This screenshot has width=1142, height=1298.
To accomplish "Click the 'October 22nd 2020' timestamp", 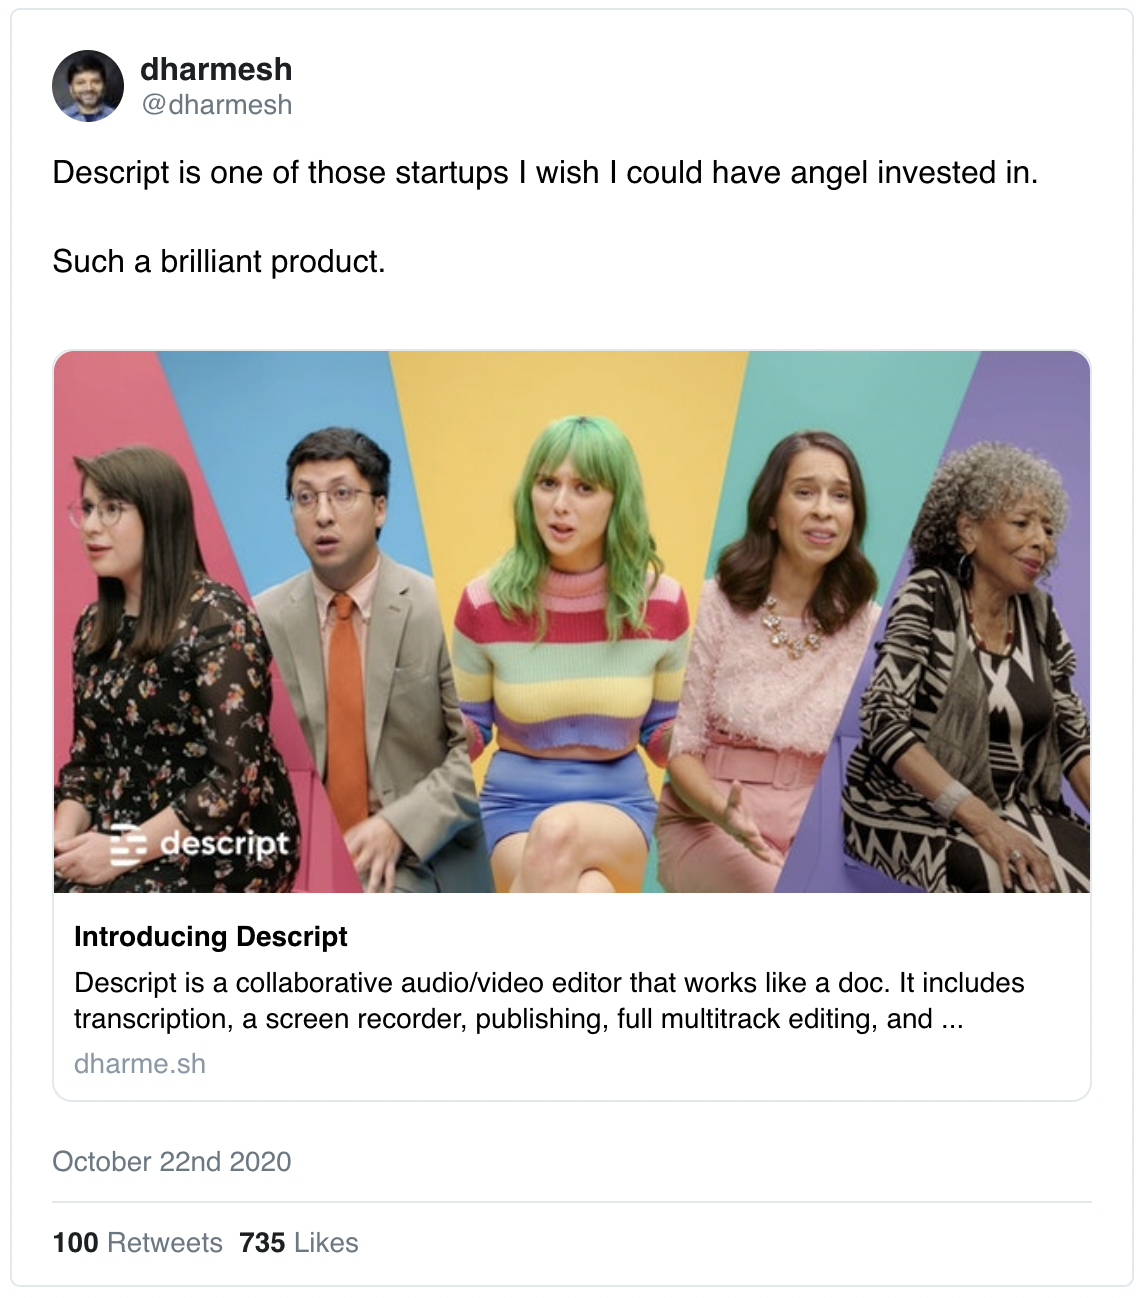I will [171, 1162].
